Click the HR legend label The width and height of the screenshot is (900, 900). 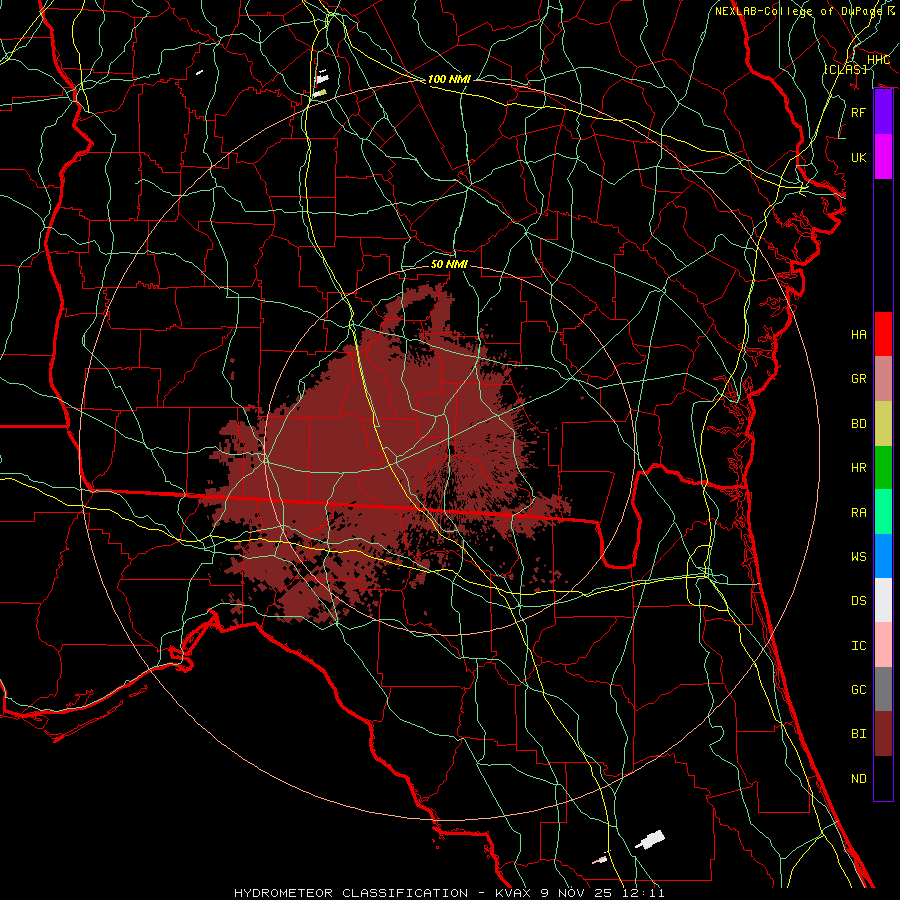[x=859, y=468]
